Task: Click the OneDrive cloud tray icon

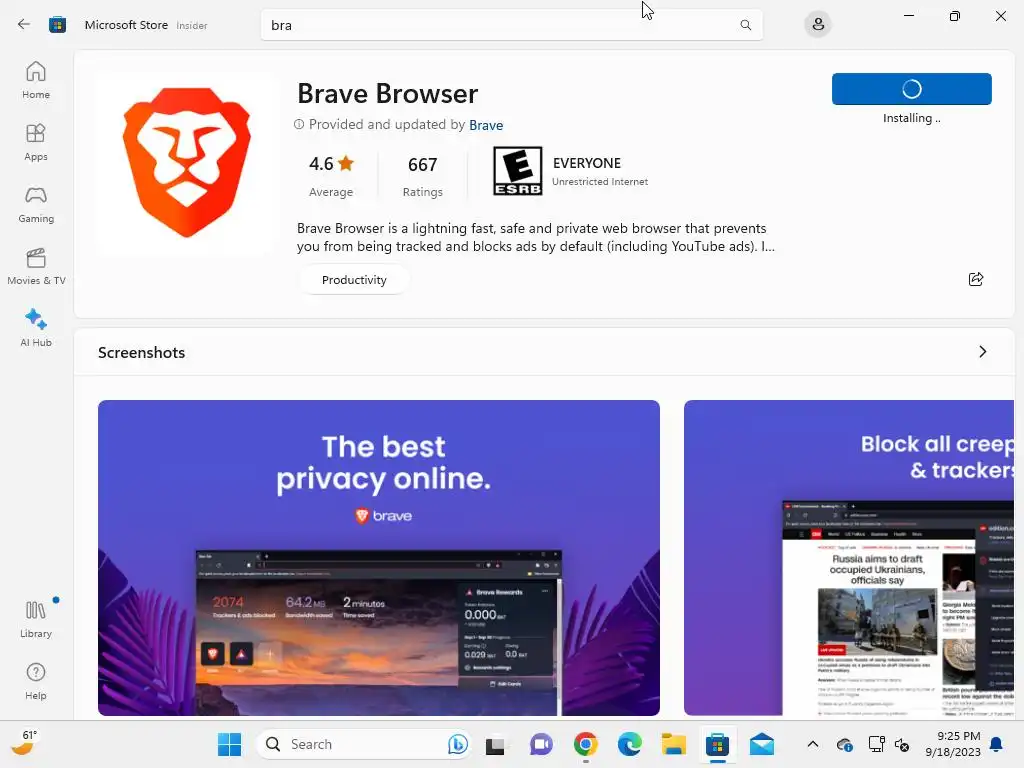Action: coord(844,744)
